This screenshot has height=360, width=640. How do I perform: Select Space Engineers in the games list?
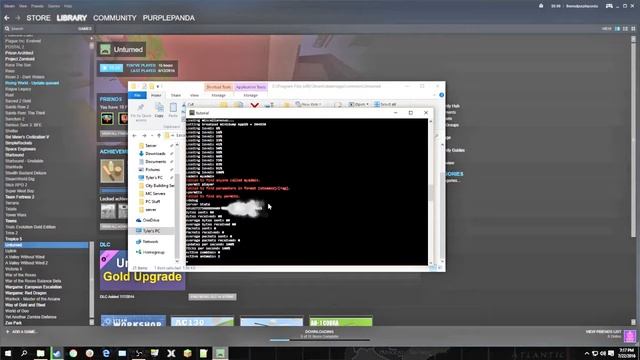[x=20, y=149]
